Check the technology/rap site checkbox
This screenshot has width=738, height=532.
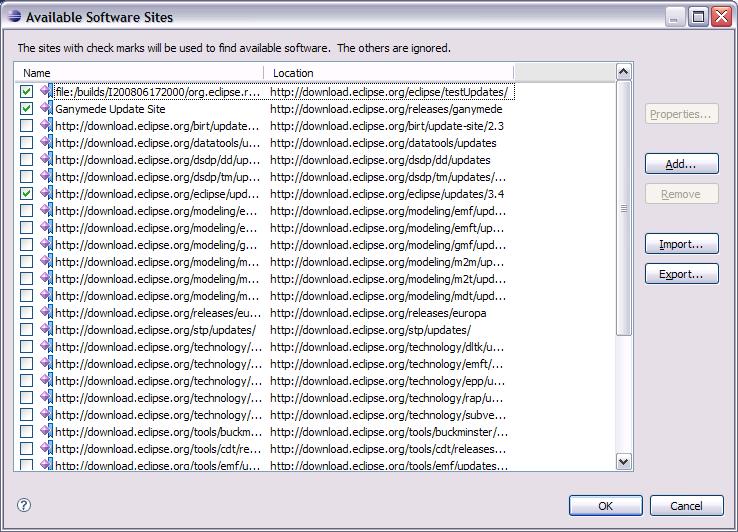point(26,397)
